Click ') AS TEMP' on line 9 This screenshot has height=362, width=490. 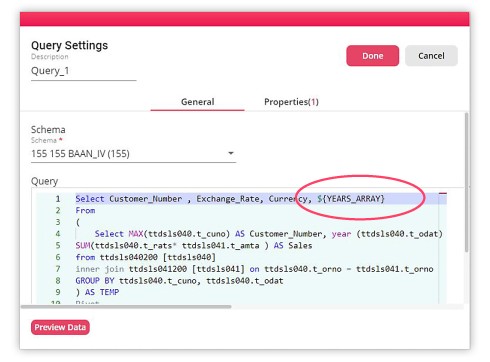coord(97,292)
